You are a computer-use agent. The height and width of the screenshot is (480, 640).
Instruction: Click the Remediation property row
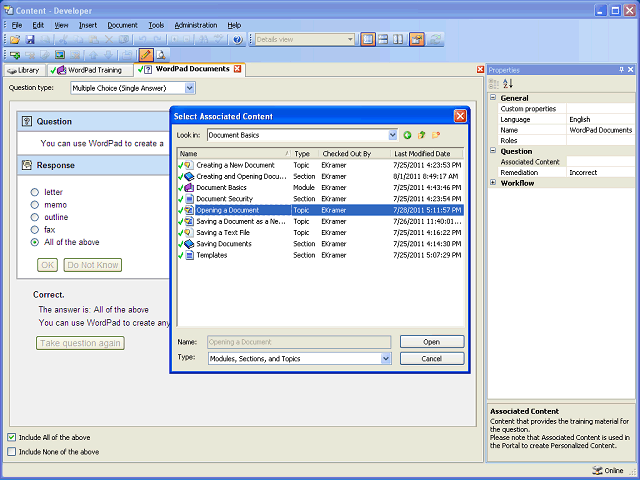click(x=566, y=173)
